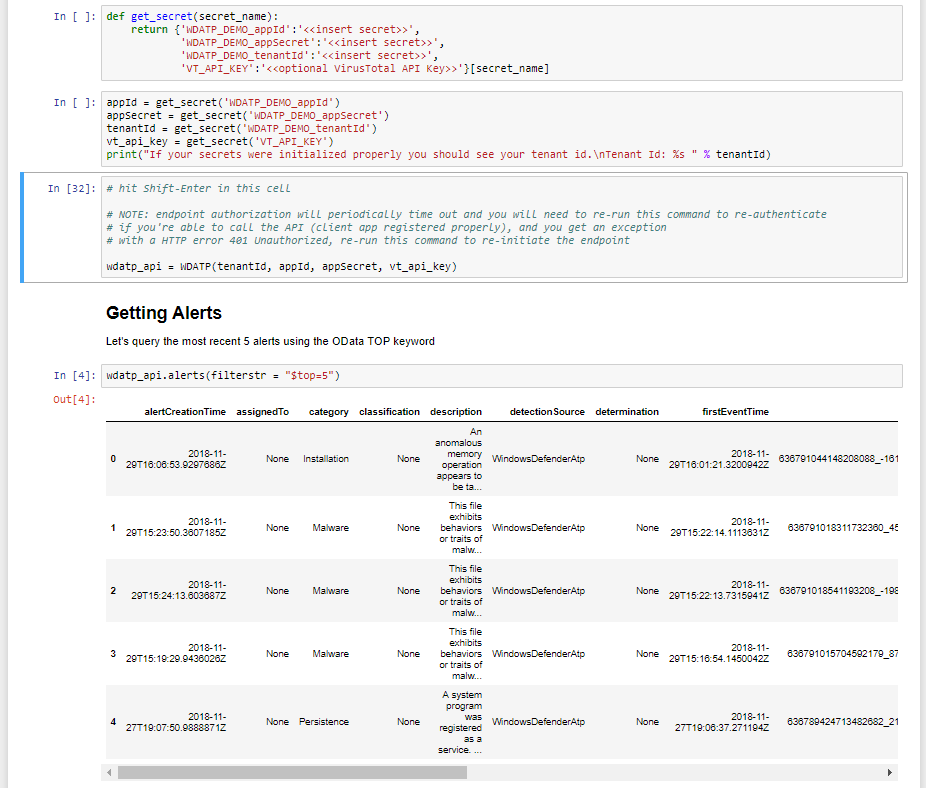This screenshot has width=926, height=788.
Task: Click the row 0 firstEventTime value 29T16:01:21
Action: [719, 459]
